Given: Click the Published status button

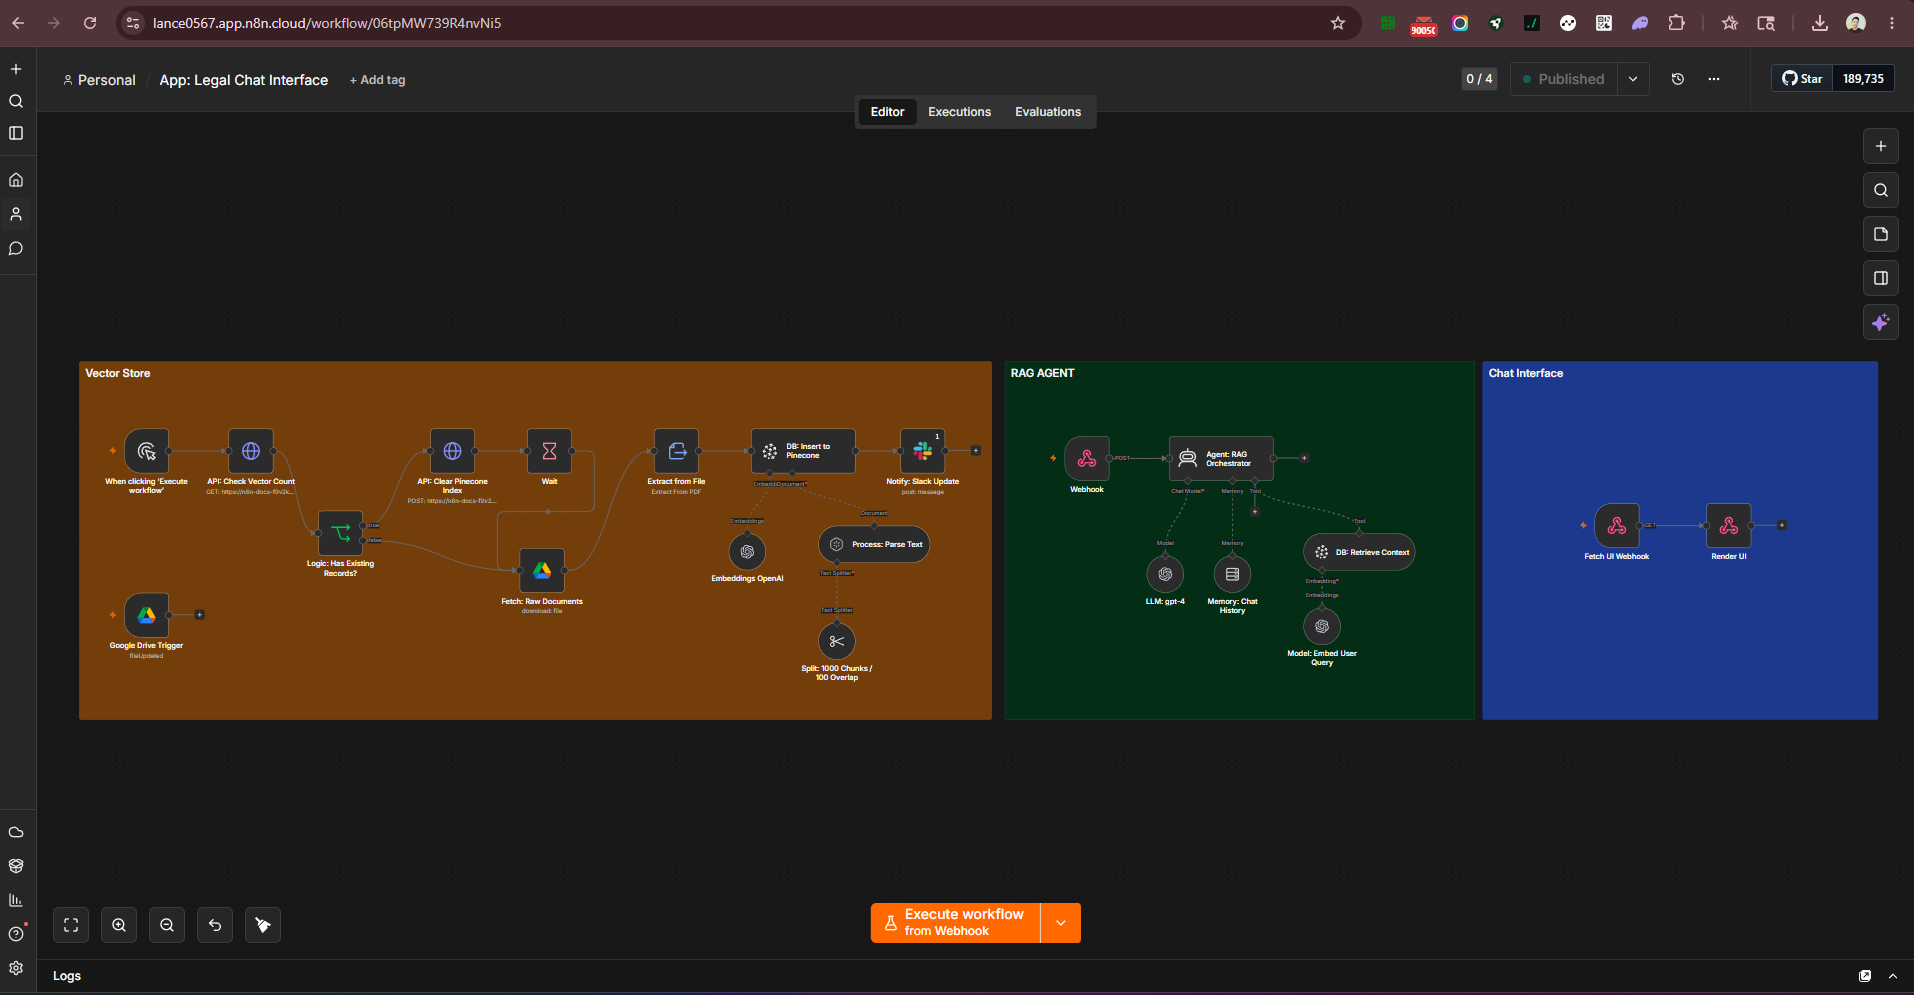Looking at the screenshot, I should click(1563, 79).
